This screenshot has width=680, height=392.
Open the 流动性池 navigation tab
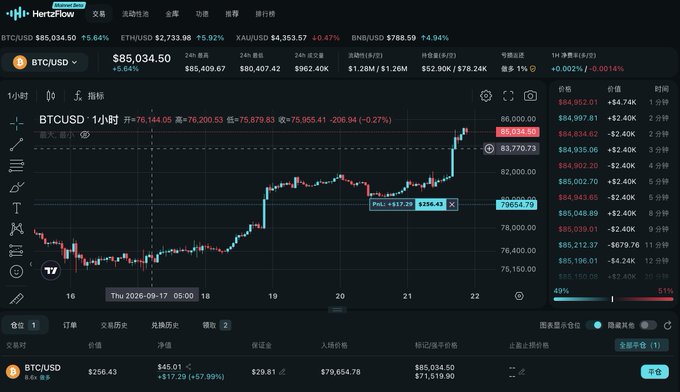[135, 14]
